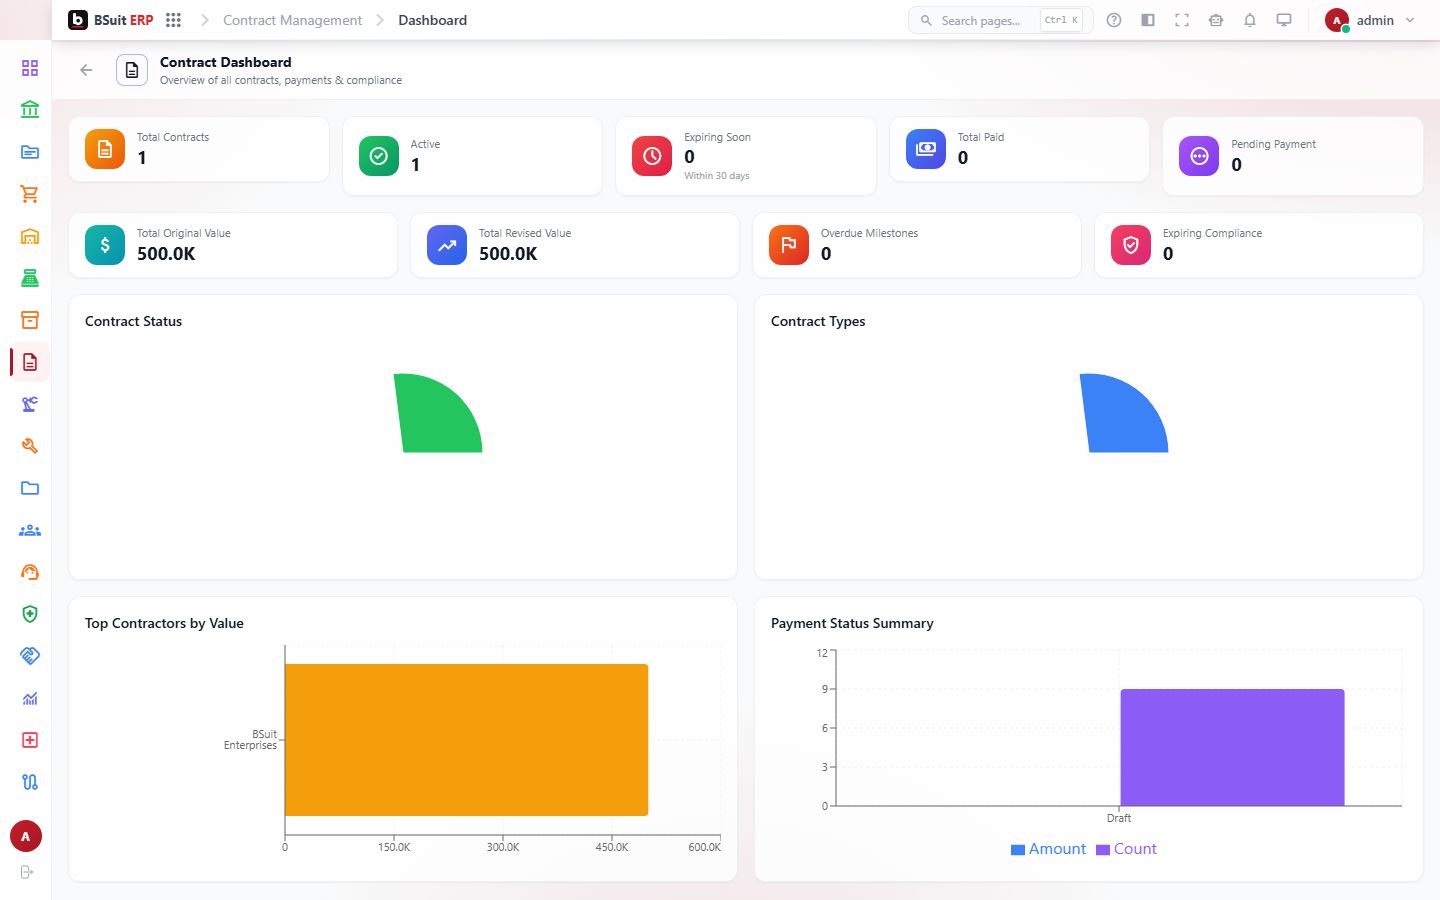This screenshot has height=900, width=1440.
Task: Select the archive box icon in sidebar
Action: tap(30, 320)
